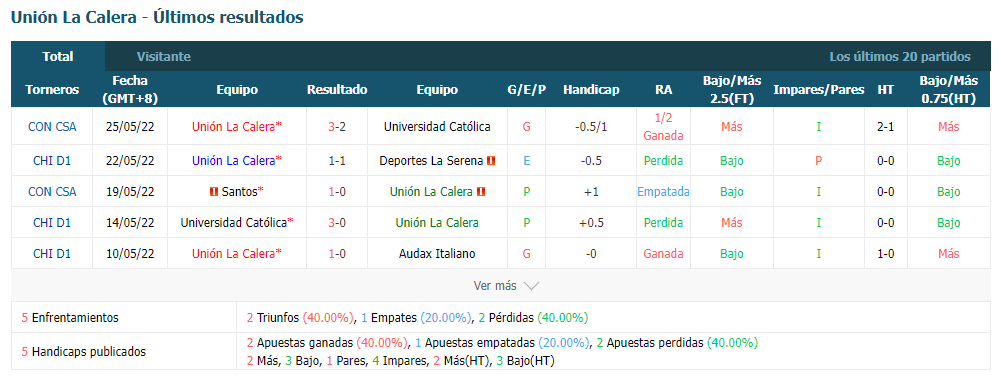Click the Bajo/Más 2.5(FT) column header

732,90
